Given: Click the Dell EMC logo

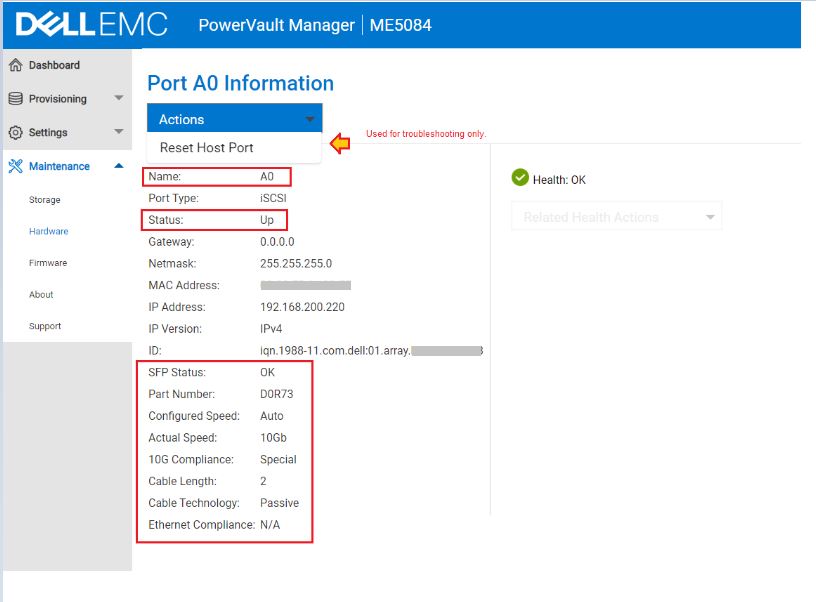Looking at the screenshot, I should 92,25.
